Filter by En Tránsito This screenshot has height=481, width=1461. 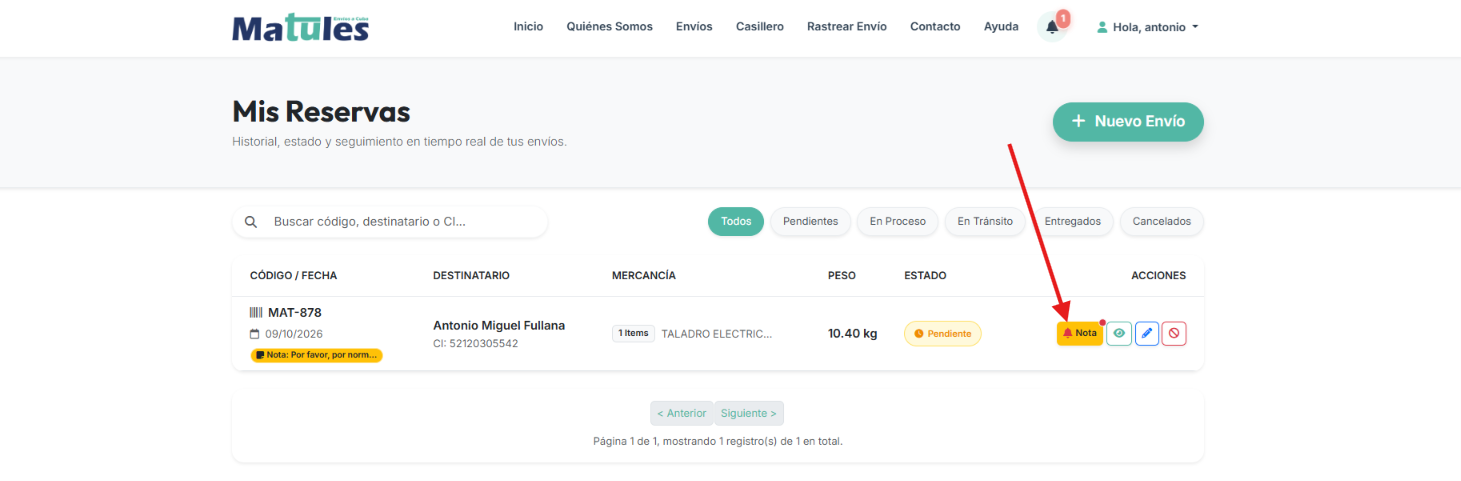(985, 222)
